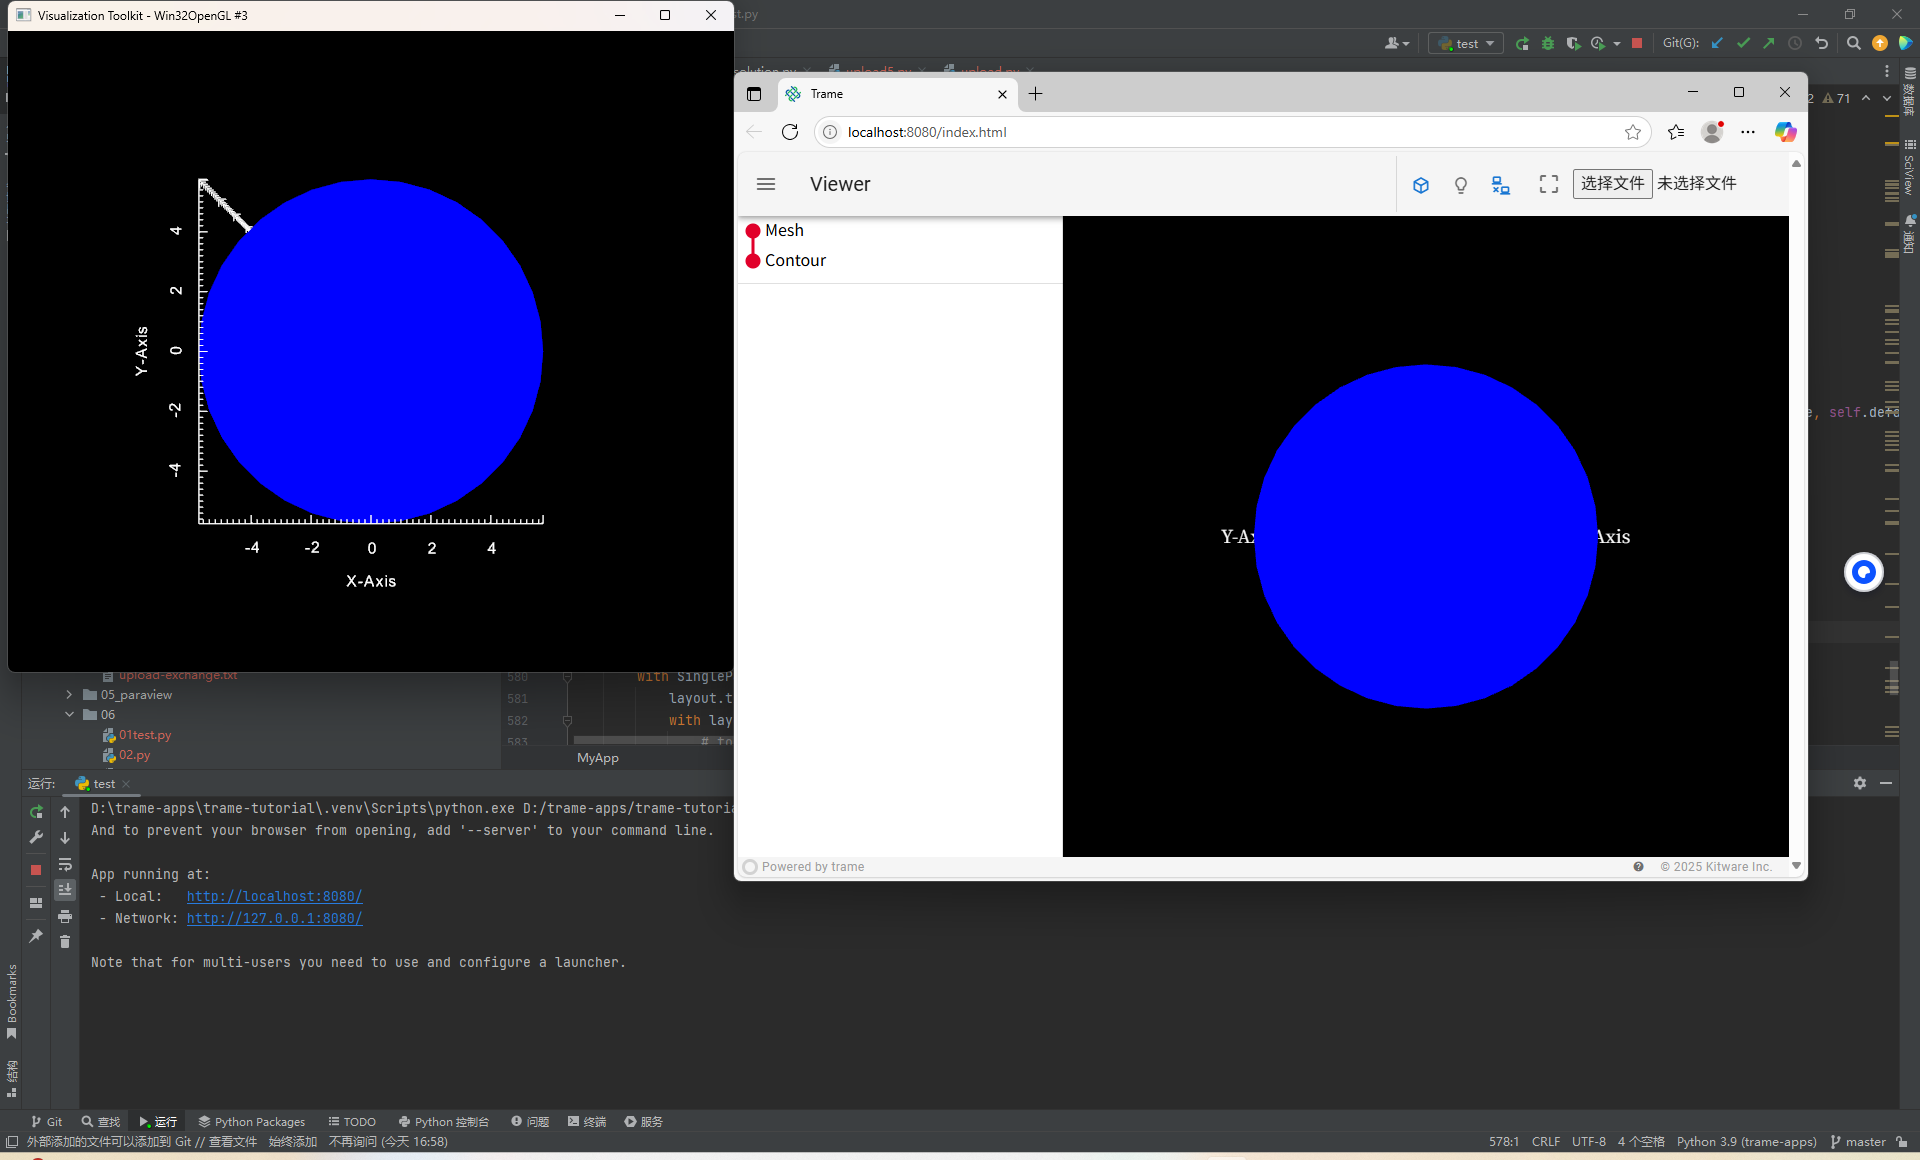Switch to the TODO tool window tab
This screenshot has height=1160, width=1920.
pos(352,1122)
